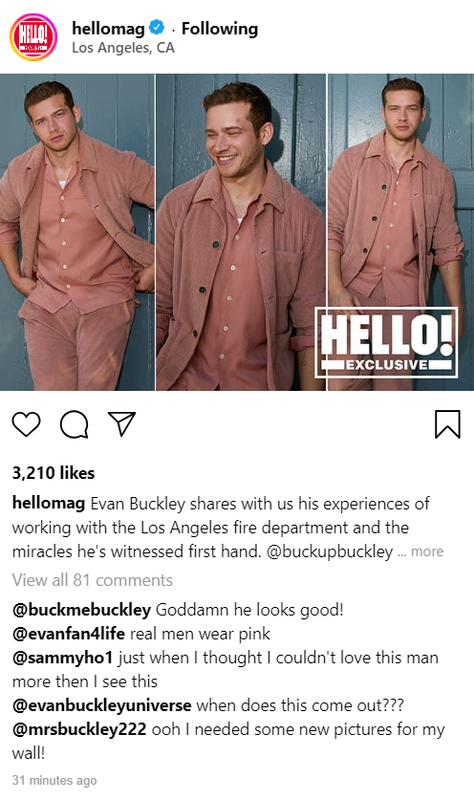Screen dimensions: 474x800
Task: Save the post with the bookmark icon
Action: (x=447, y=424)
